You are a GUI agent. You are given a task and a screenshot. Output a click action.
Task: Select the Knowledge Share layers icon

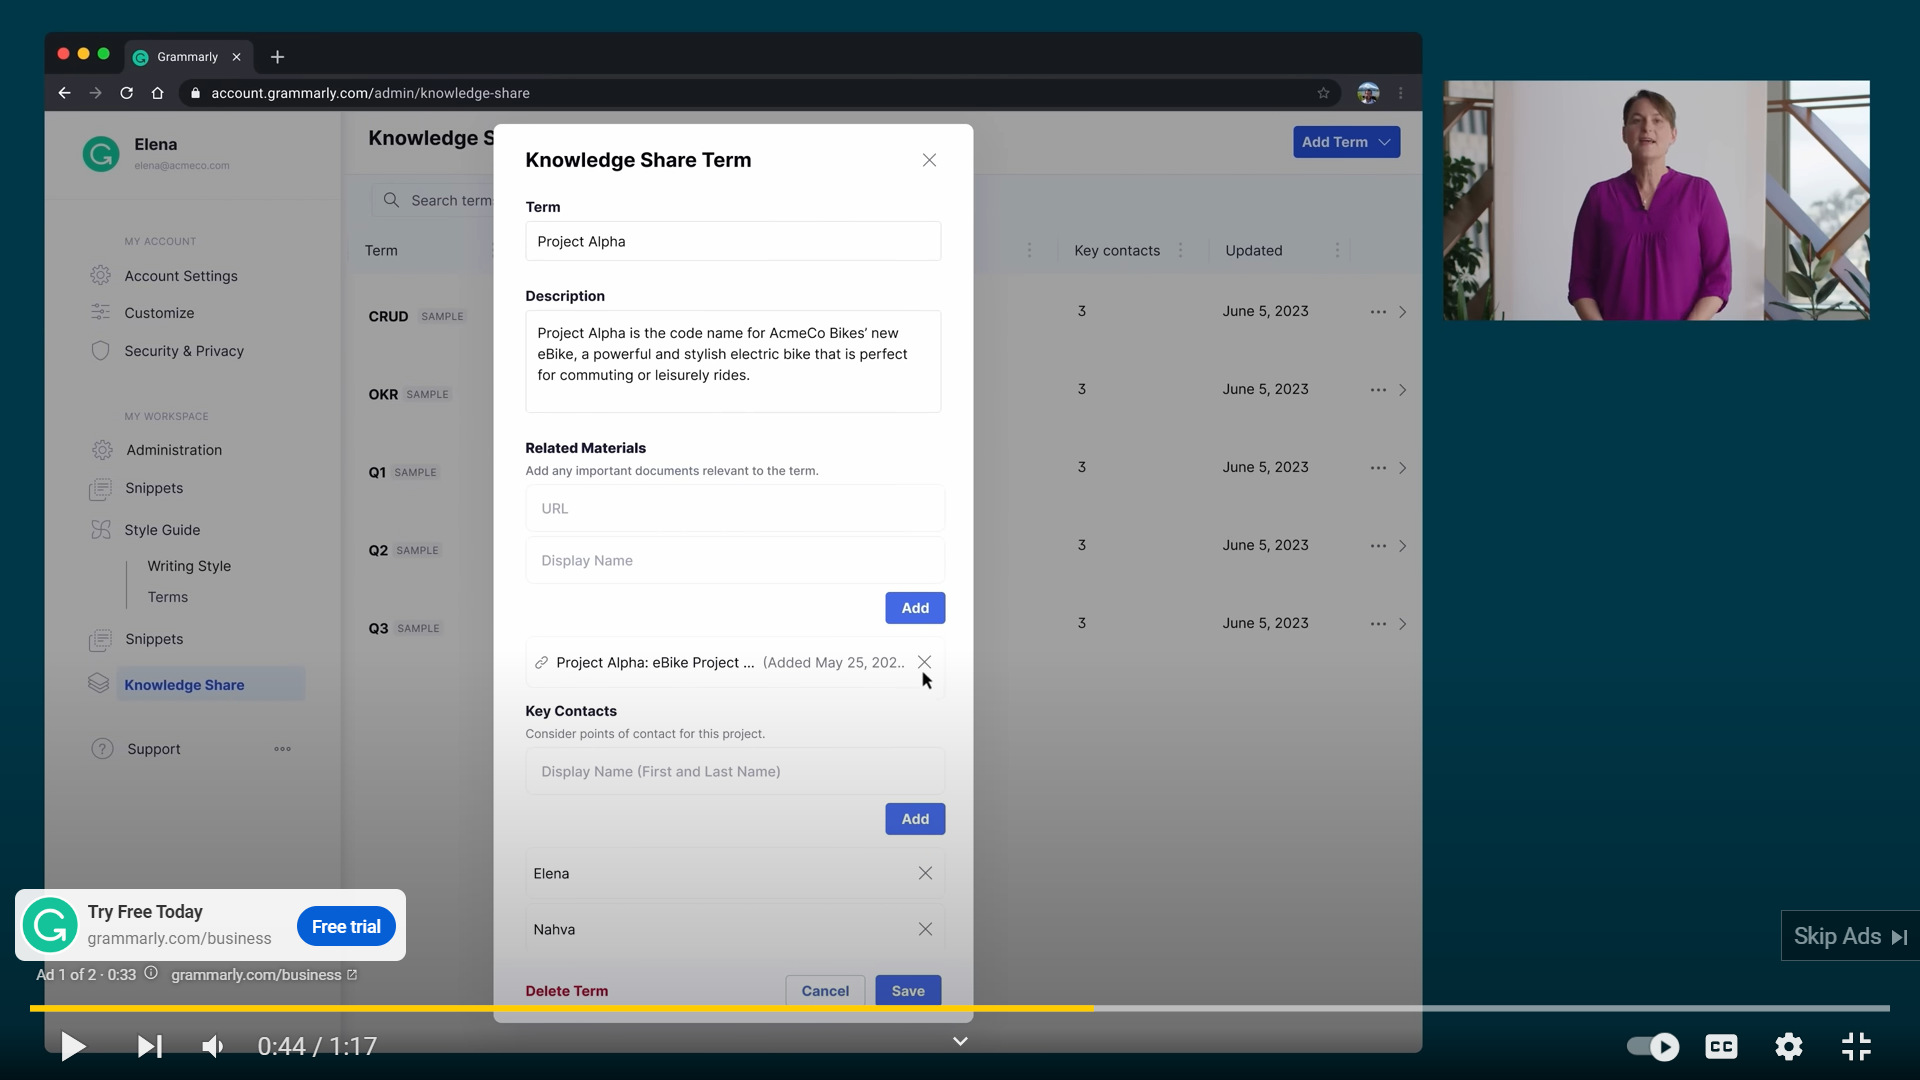98,684
